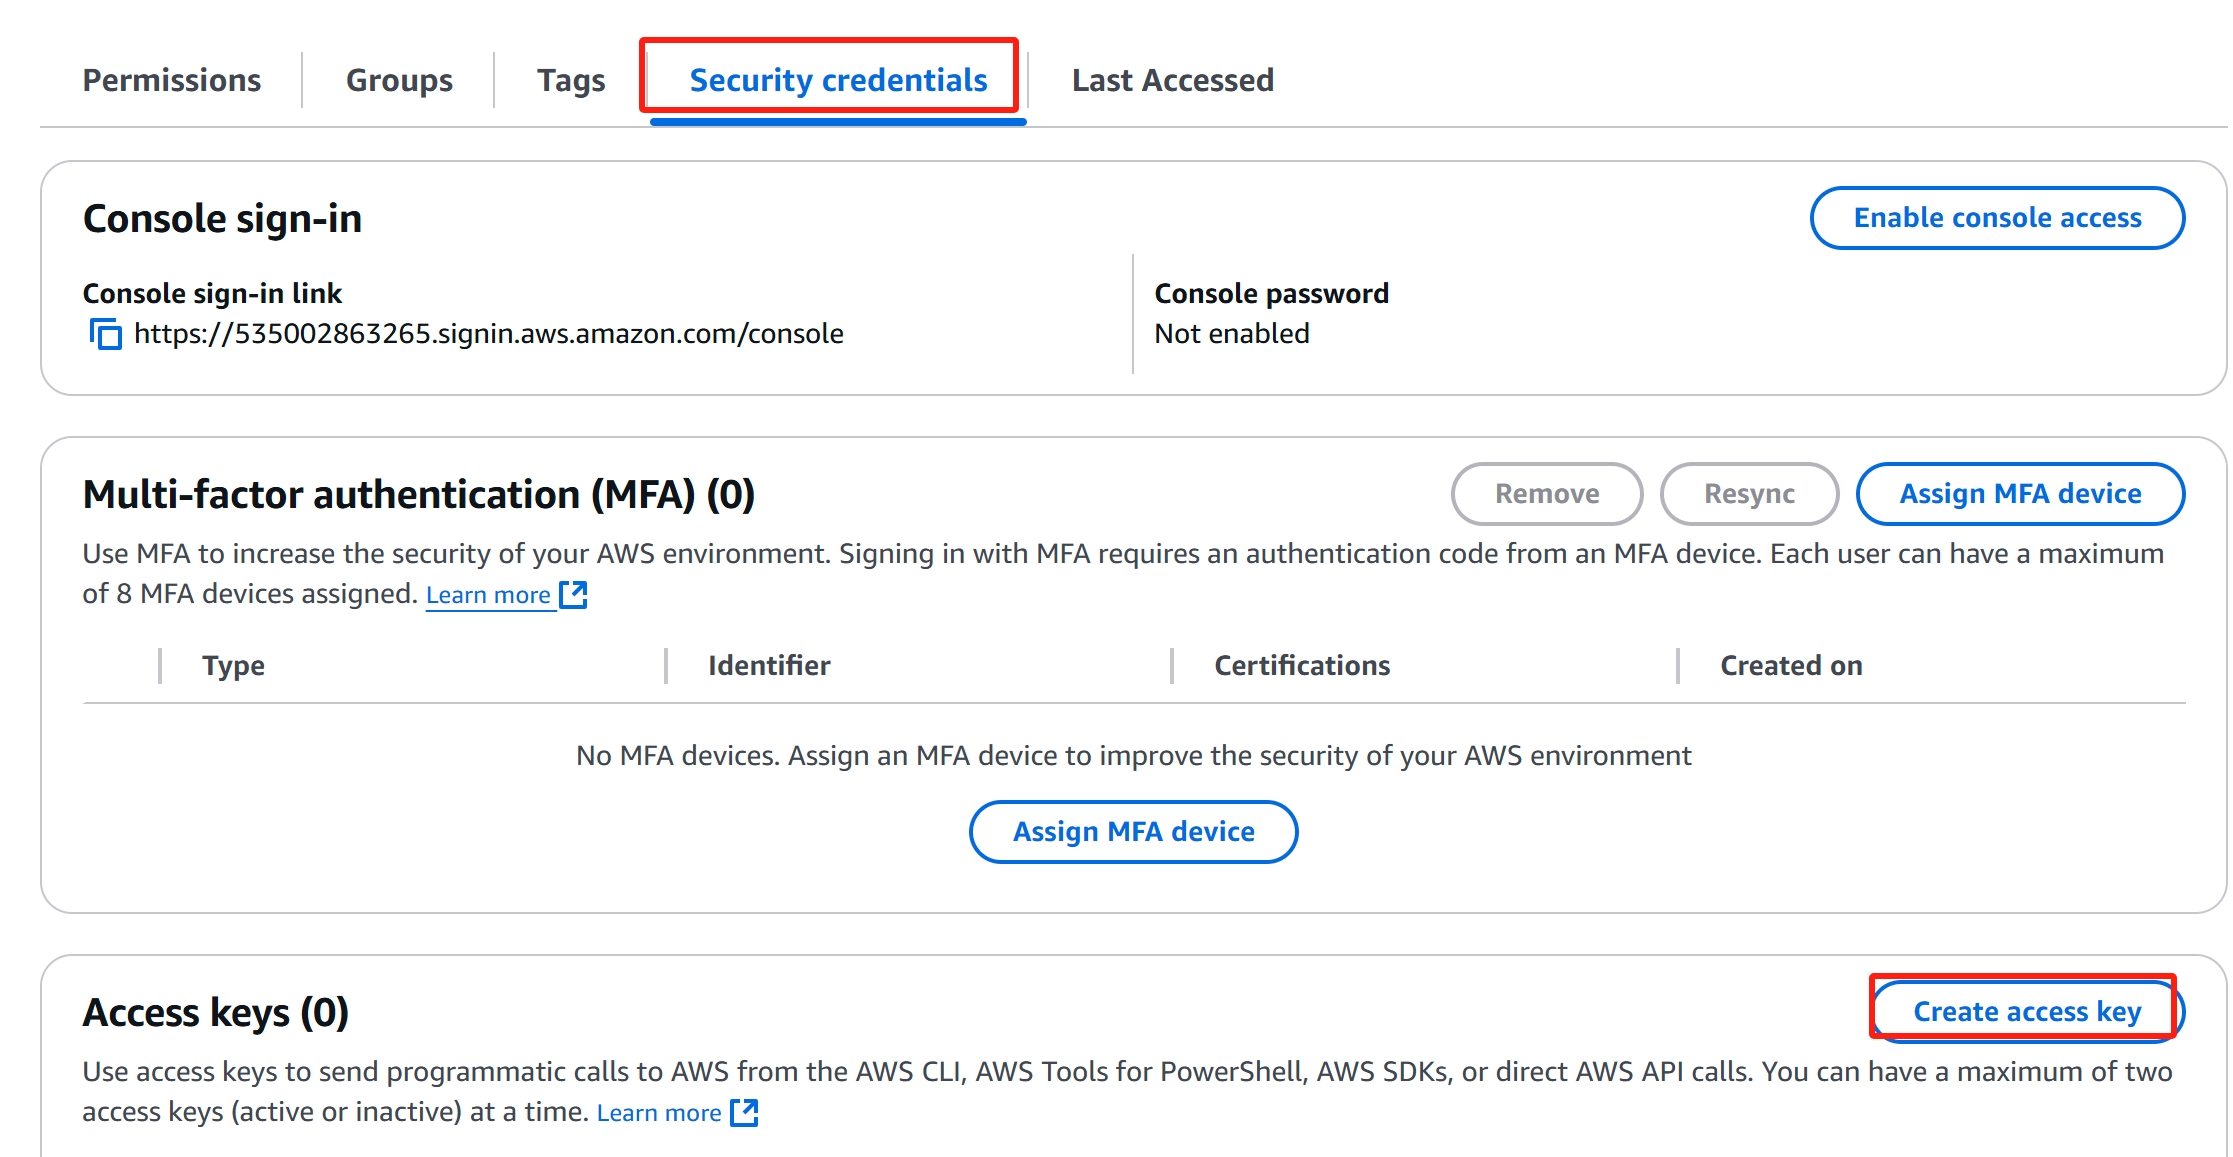Assign MFA device from the header button
Image resolution: width=2233 pixels, height=1157 pixels.
(x=2020, y=494)
